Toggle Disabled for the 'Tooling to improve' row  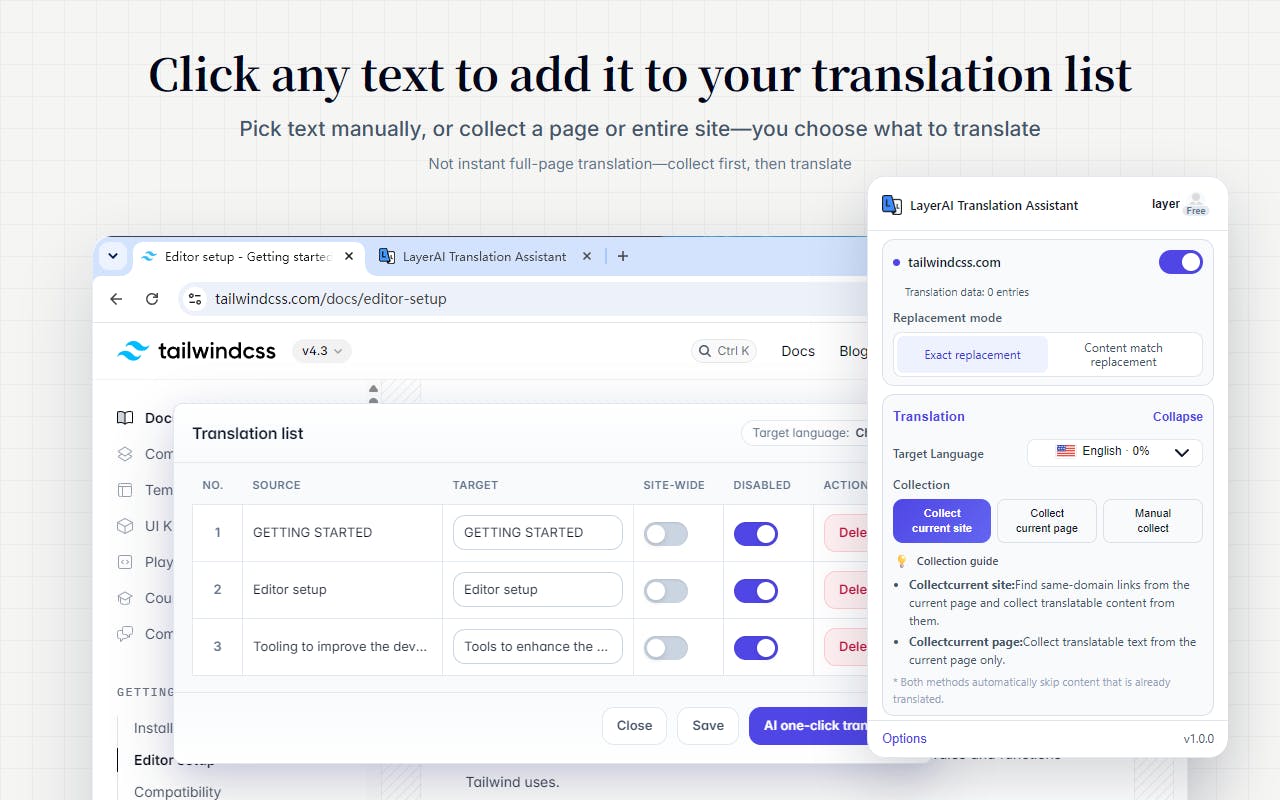[756, 647]
